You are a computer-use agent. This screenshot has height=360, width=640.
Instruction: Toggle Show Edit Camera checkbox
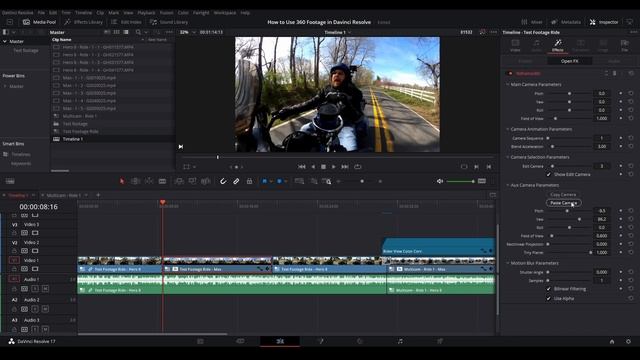(x=549, y=174)
